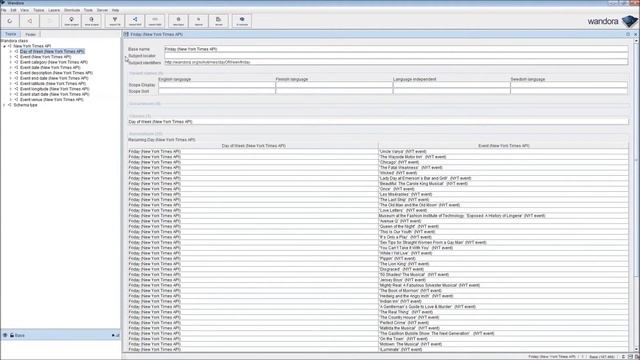Click topic icon beside Event venue node
Viewport: 640px width, 360px height.
point(16,100)
